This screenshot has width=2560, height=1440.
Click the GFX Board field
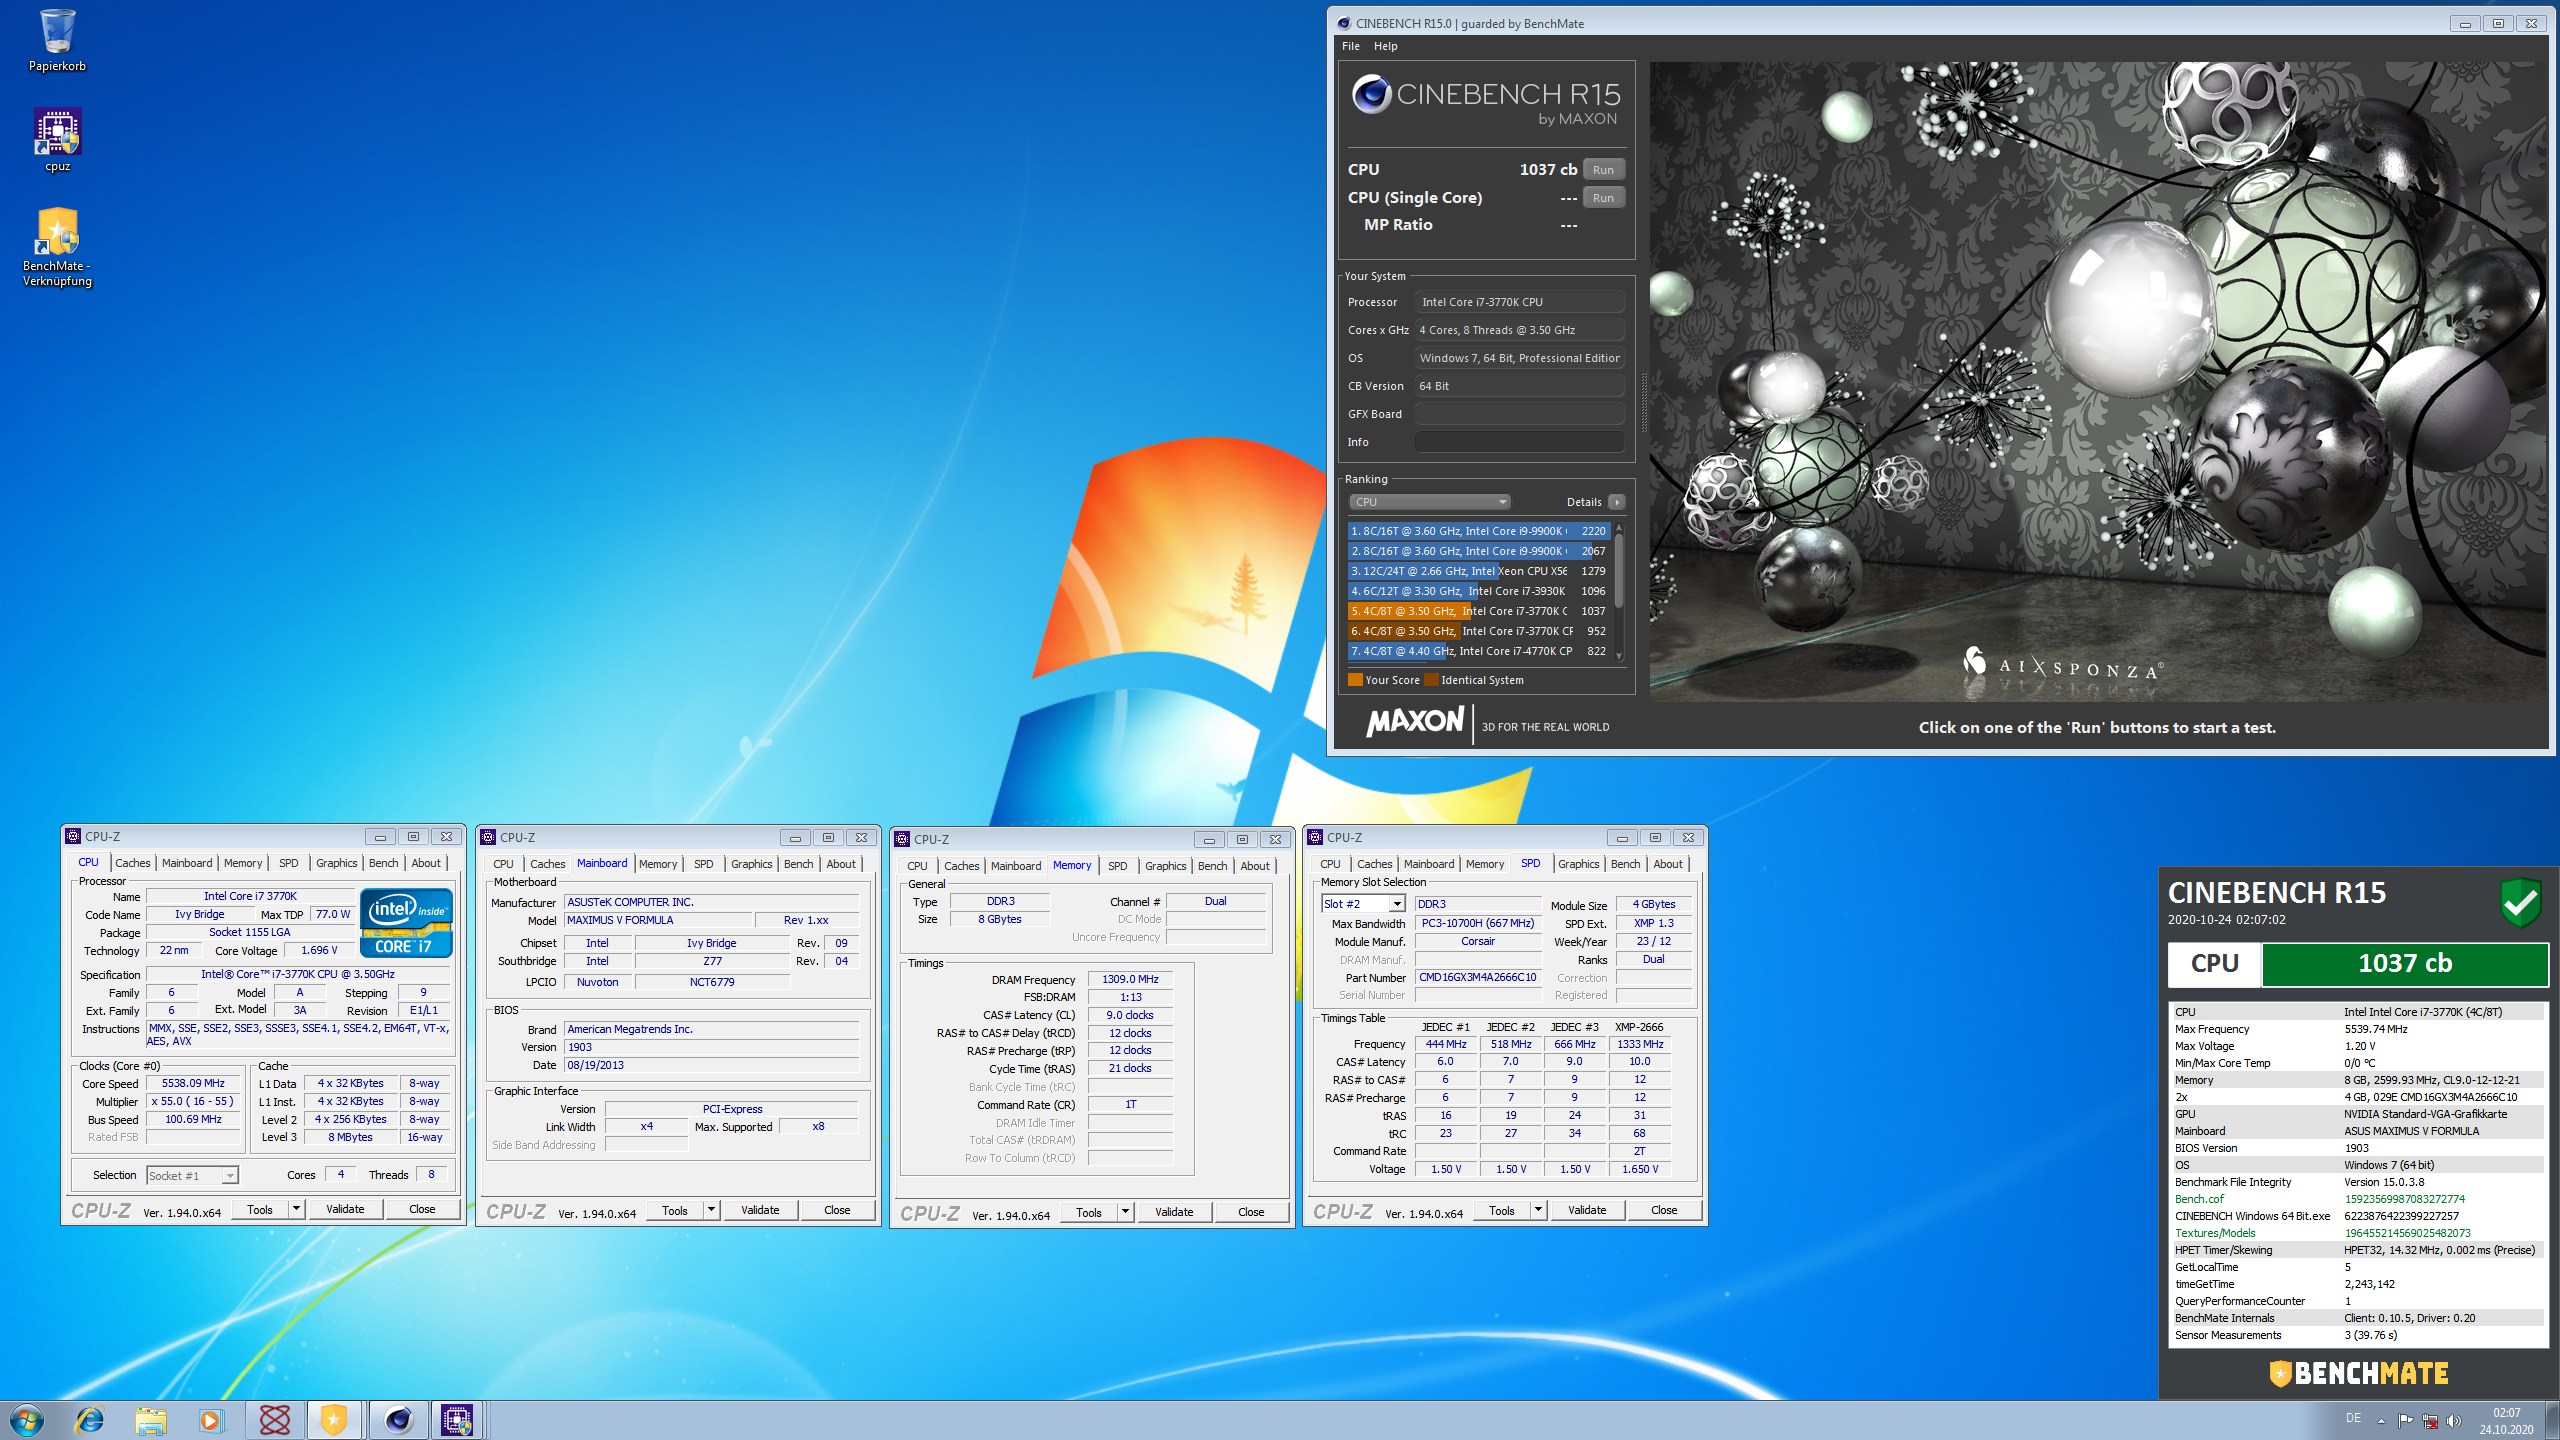1519,414
